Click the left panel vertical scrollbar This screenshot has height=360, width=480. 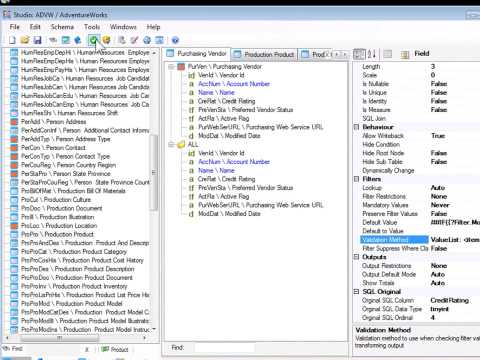[x=154, y=172]
